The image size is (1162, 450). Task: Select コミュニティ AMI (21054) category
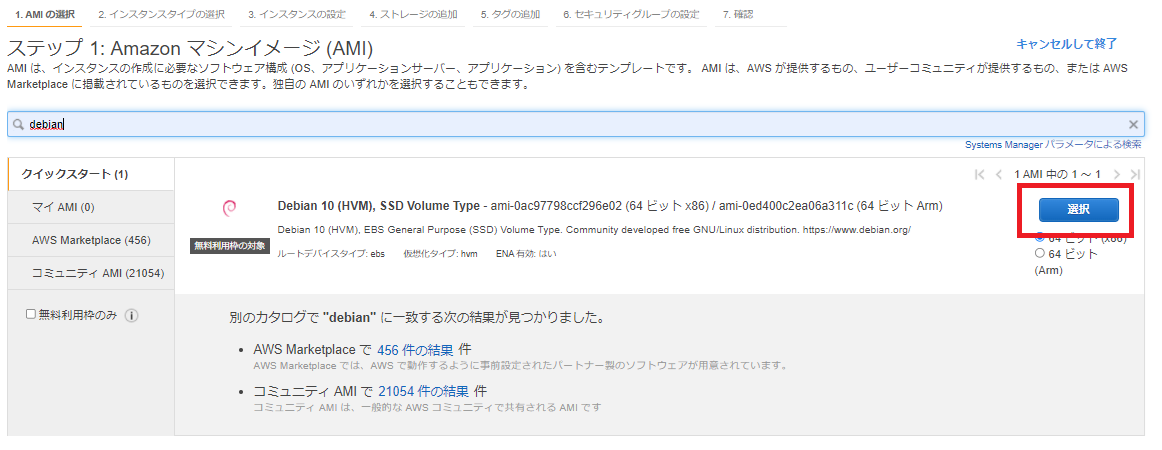tap(91, 273)
